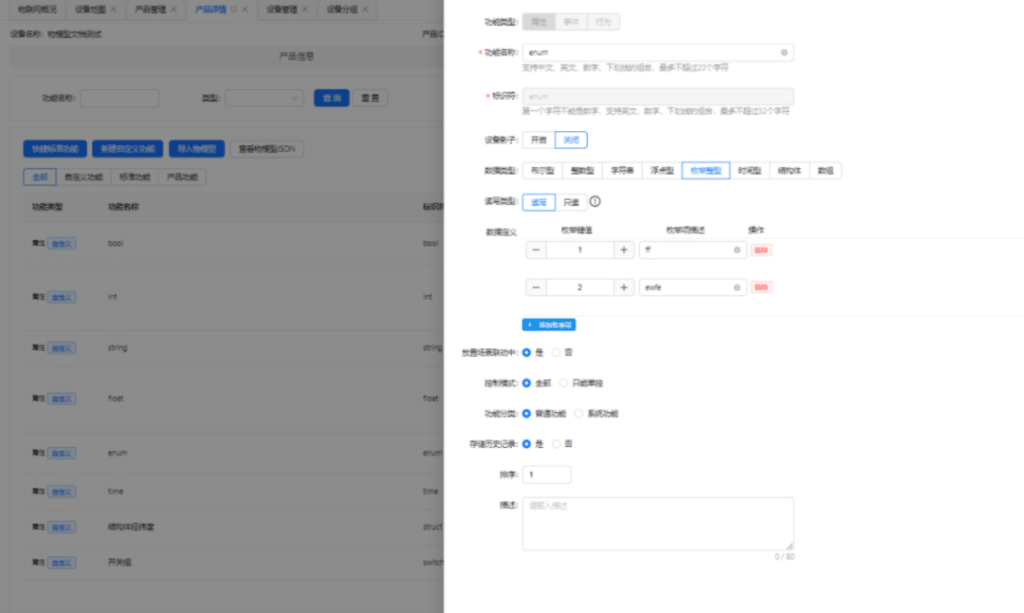
Task: Open the 类型 filter dropdown
Action: [x=262, y=98]
